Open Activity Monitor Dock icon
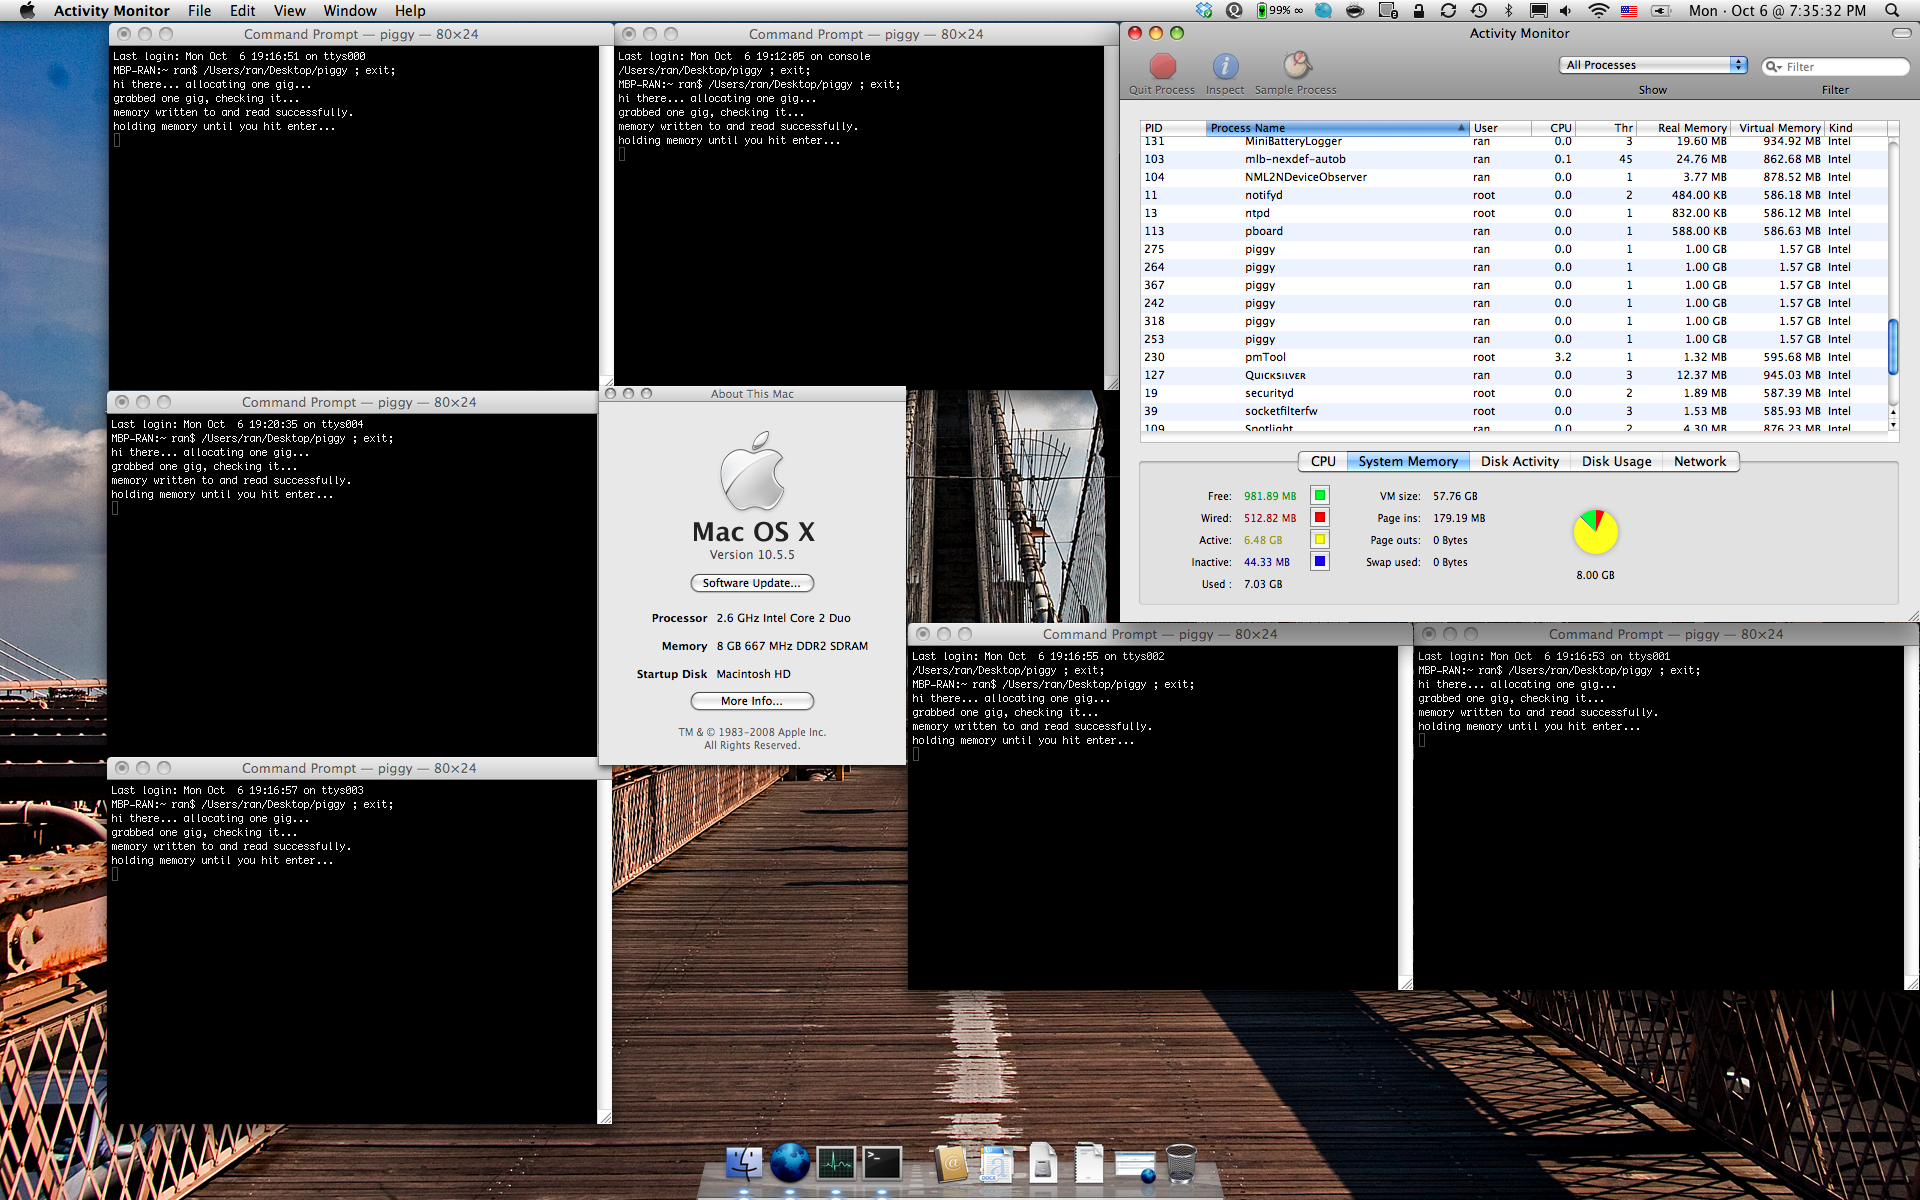Screen dimensions: 1920x1200 pyautogui.click(x=836, y=1163)
